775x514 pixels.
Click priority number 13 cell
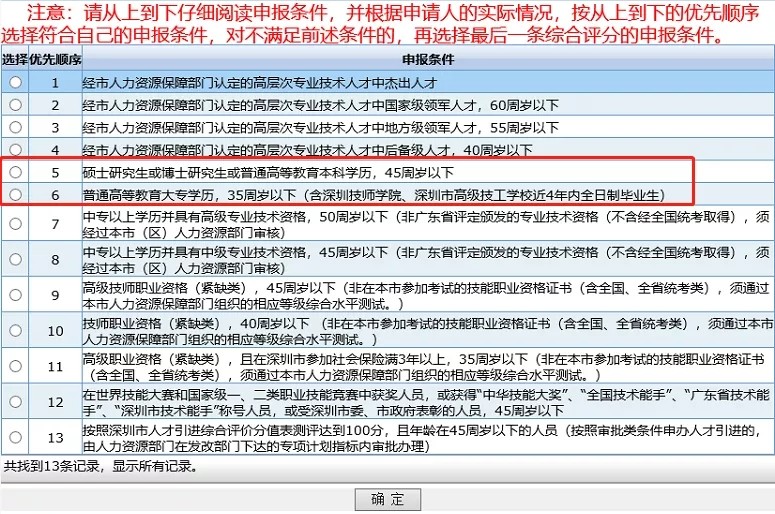[x=55, y=437]
